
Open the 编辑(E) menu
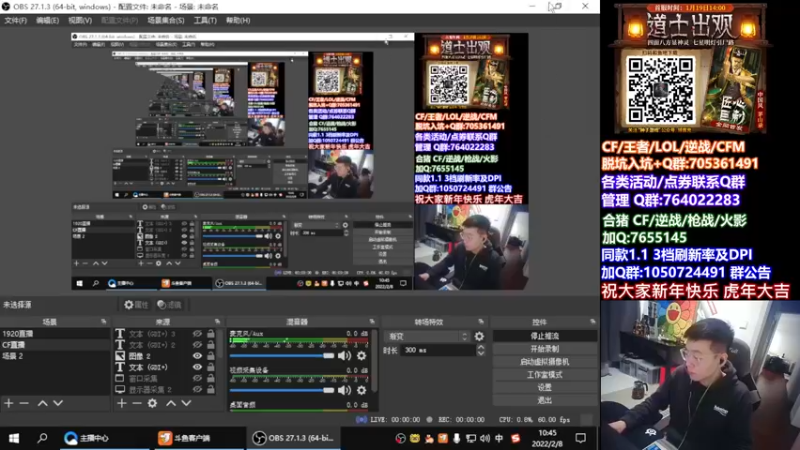(x=47, y=20)
